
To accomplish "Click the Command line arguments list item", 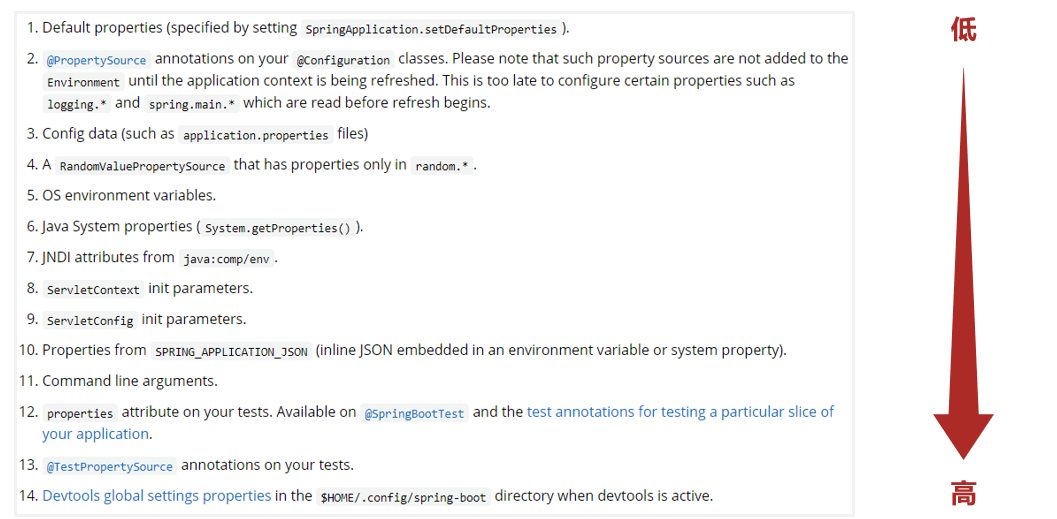I will (130, 381).
